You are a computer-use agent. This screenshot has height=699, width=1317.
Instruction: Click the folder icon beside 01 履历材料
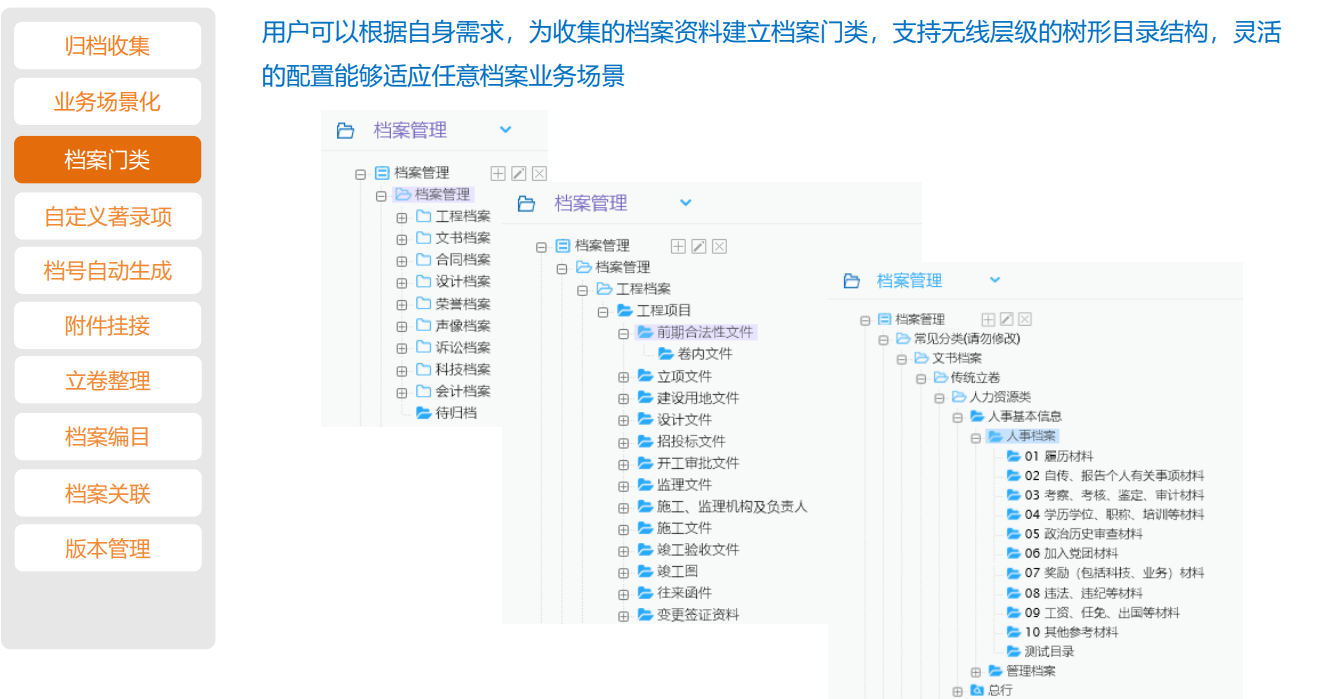pos(1013,456)
